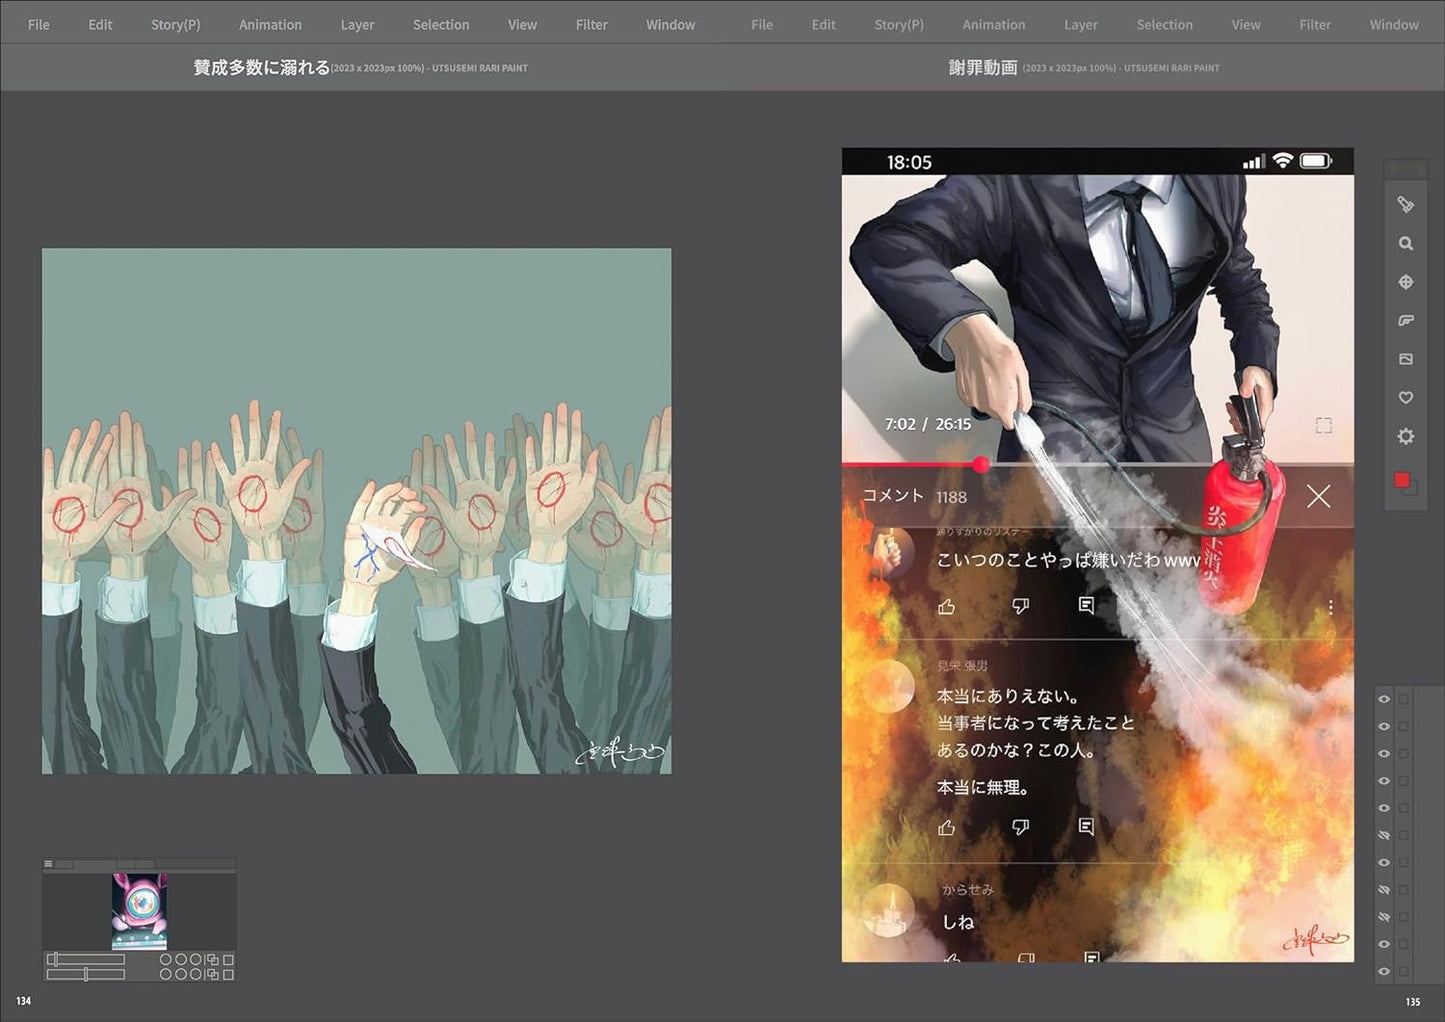The height and width of the screenshot is (1022, 1445).
Task: Select the pen tool in right toolbar
Action: pos(1405,204)
